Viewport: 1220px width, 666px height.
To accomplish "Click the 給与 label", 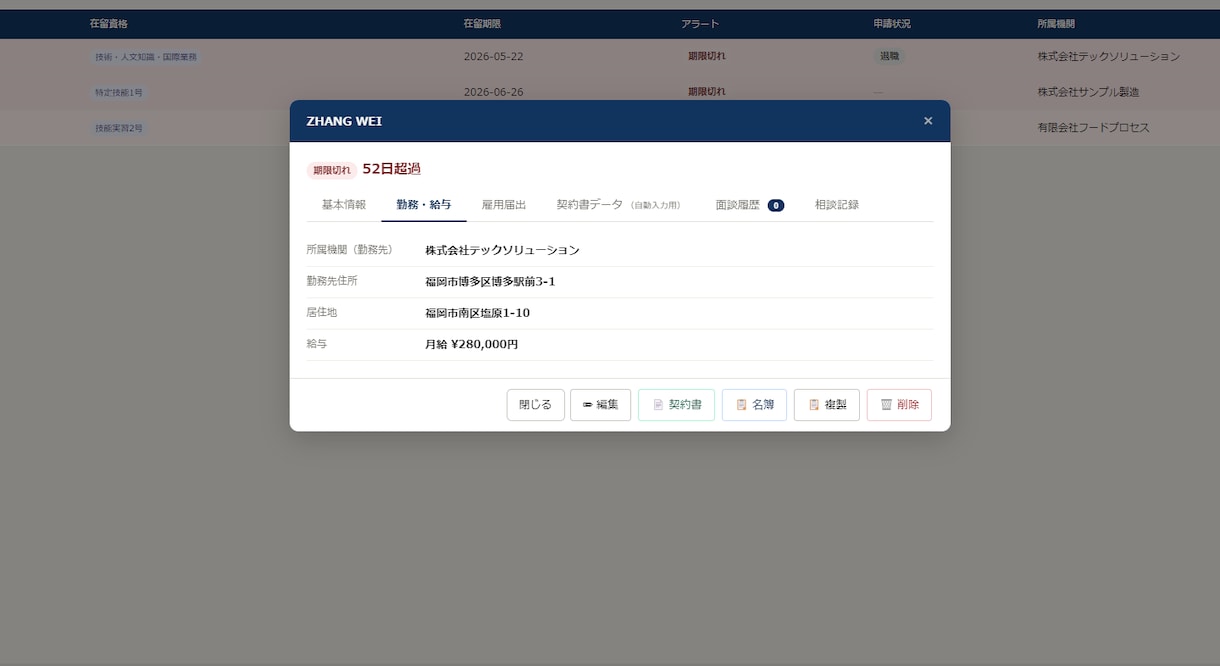I will point(317,343).
